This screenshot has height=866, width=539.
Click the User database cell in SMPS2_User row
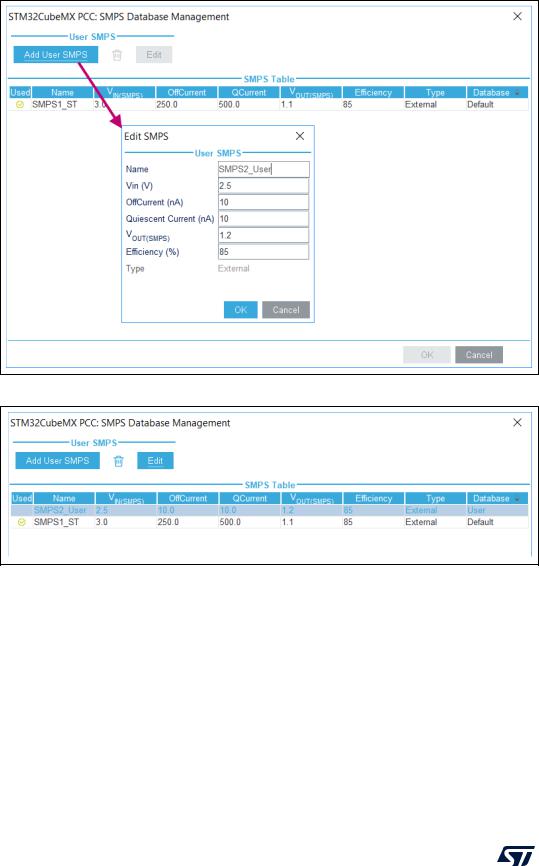pos(476,510)
